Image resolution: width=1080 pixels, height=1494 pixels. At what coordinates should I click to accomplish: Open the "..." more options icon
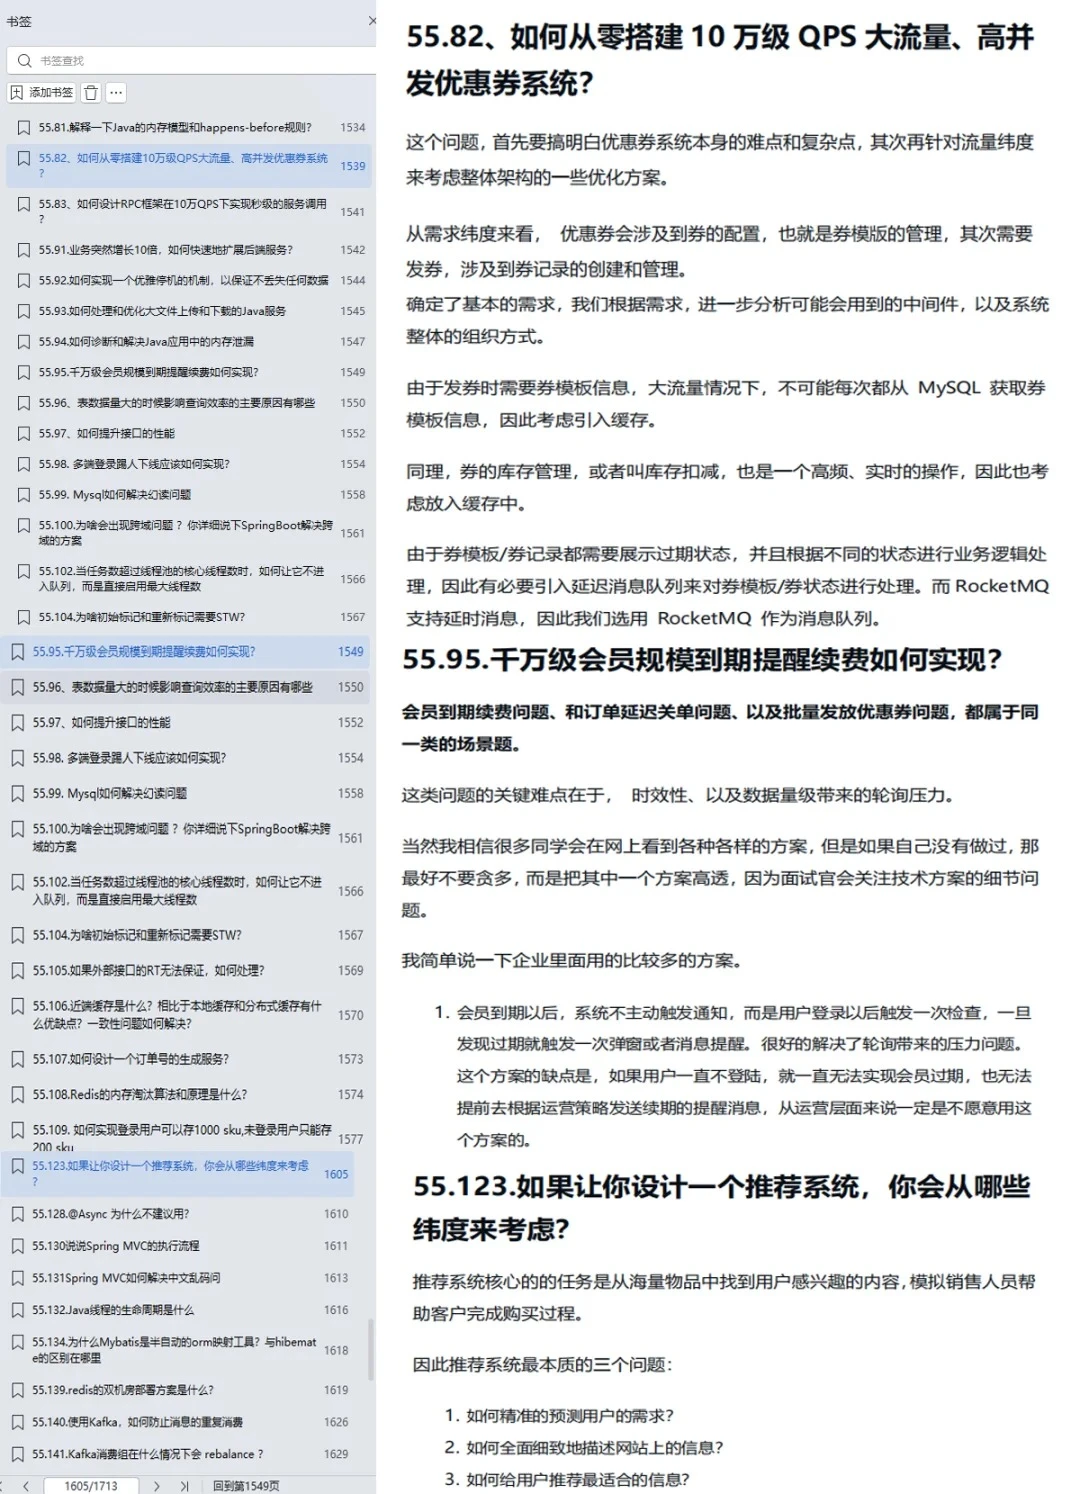pyautogui.click(x=116, y=92)
